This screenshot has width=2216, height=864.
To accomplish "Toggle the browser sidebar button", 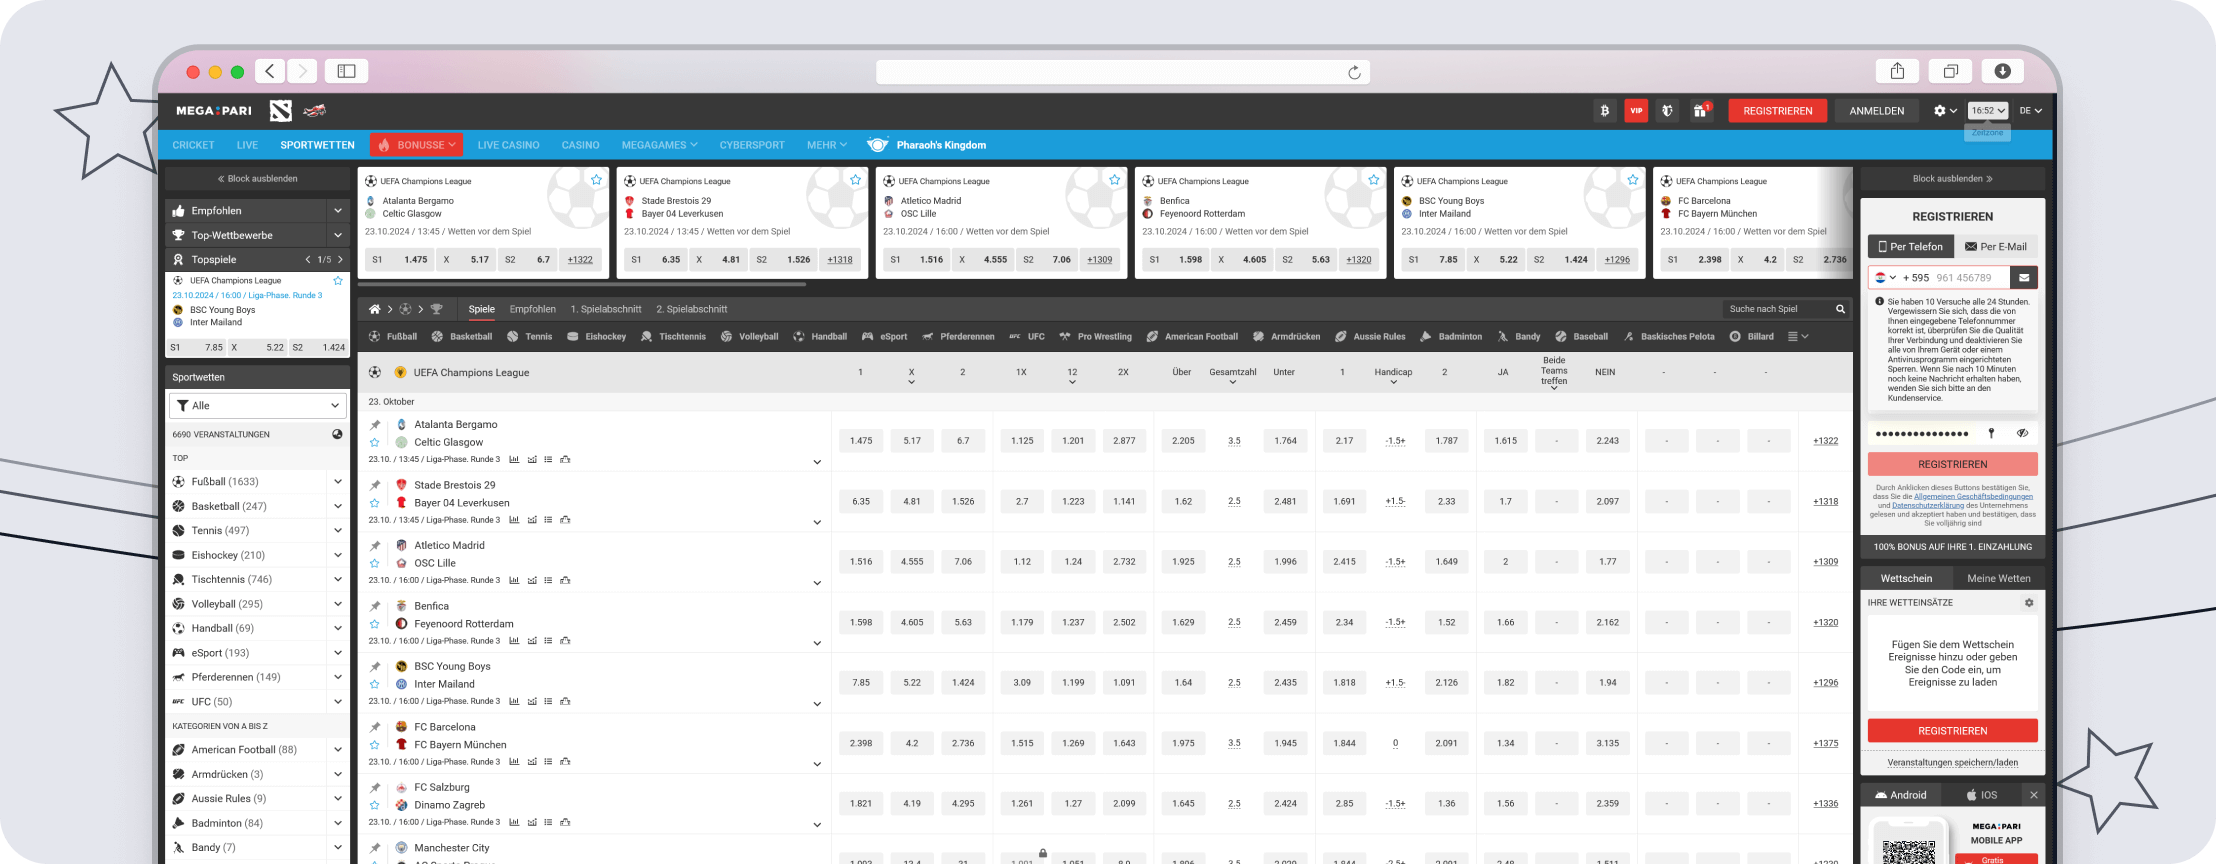I will click(347, 71).
